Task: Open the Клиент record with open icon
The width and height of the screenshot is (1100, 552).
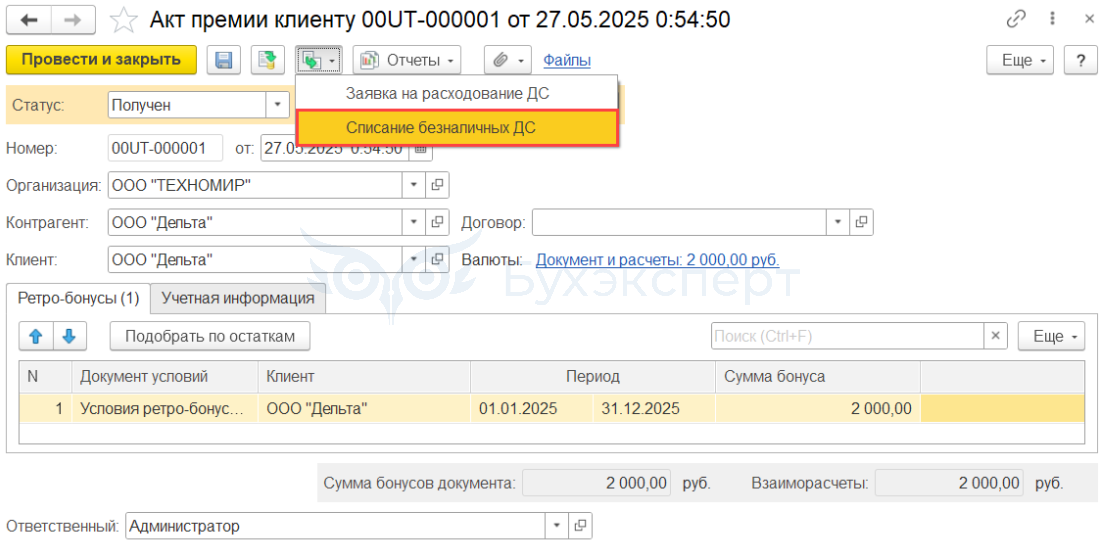Action: click(437, 260)
